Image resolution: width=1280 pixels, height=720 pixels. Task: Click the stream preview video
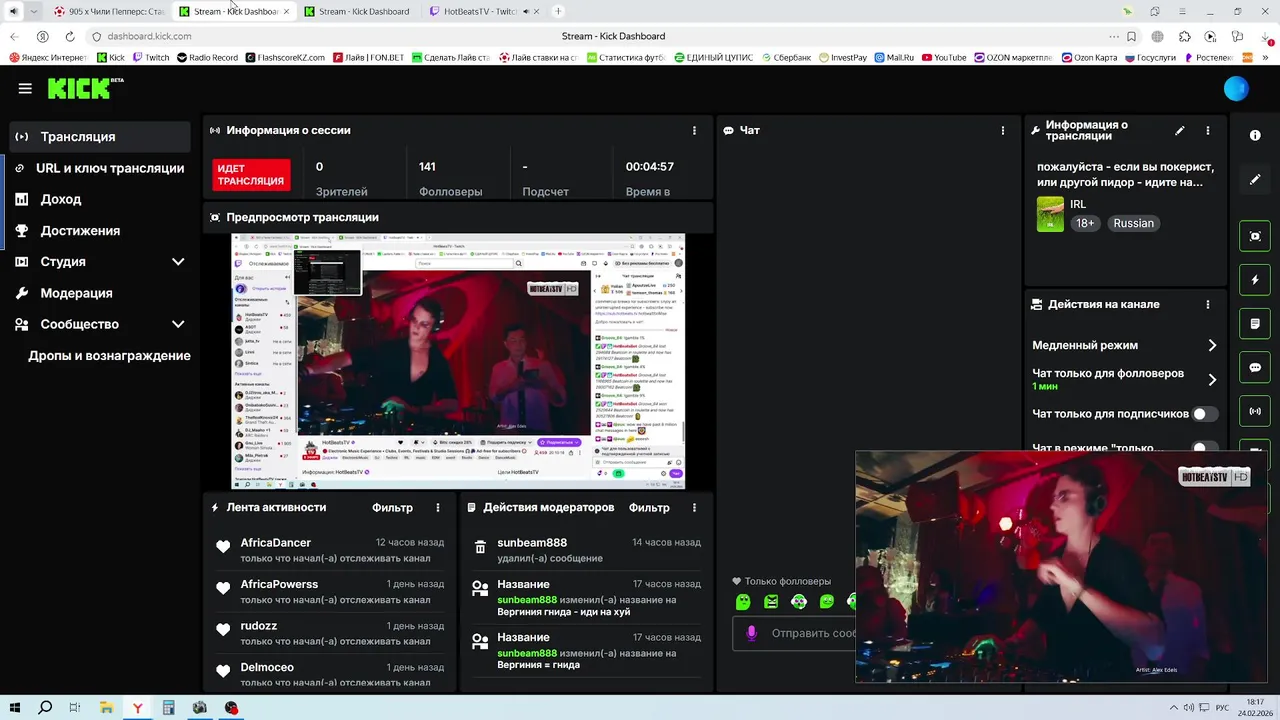coord(458,361)
